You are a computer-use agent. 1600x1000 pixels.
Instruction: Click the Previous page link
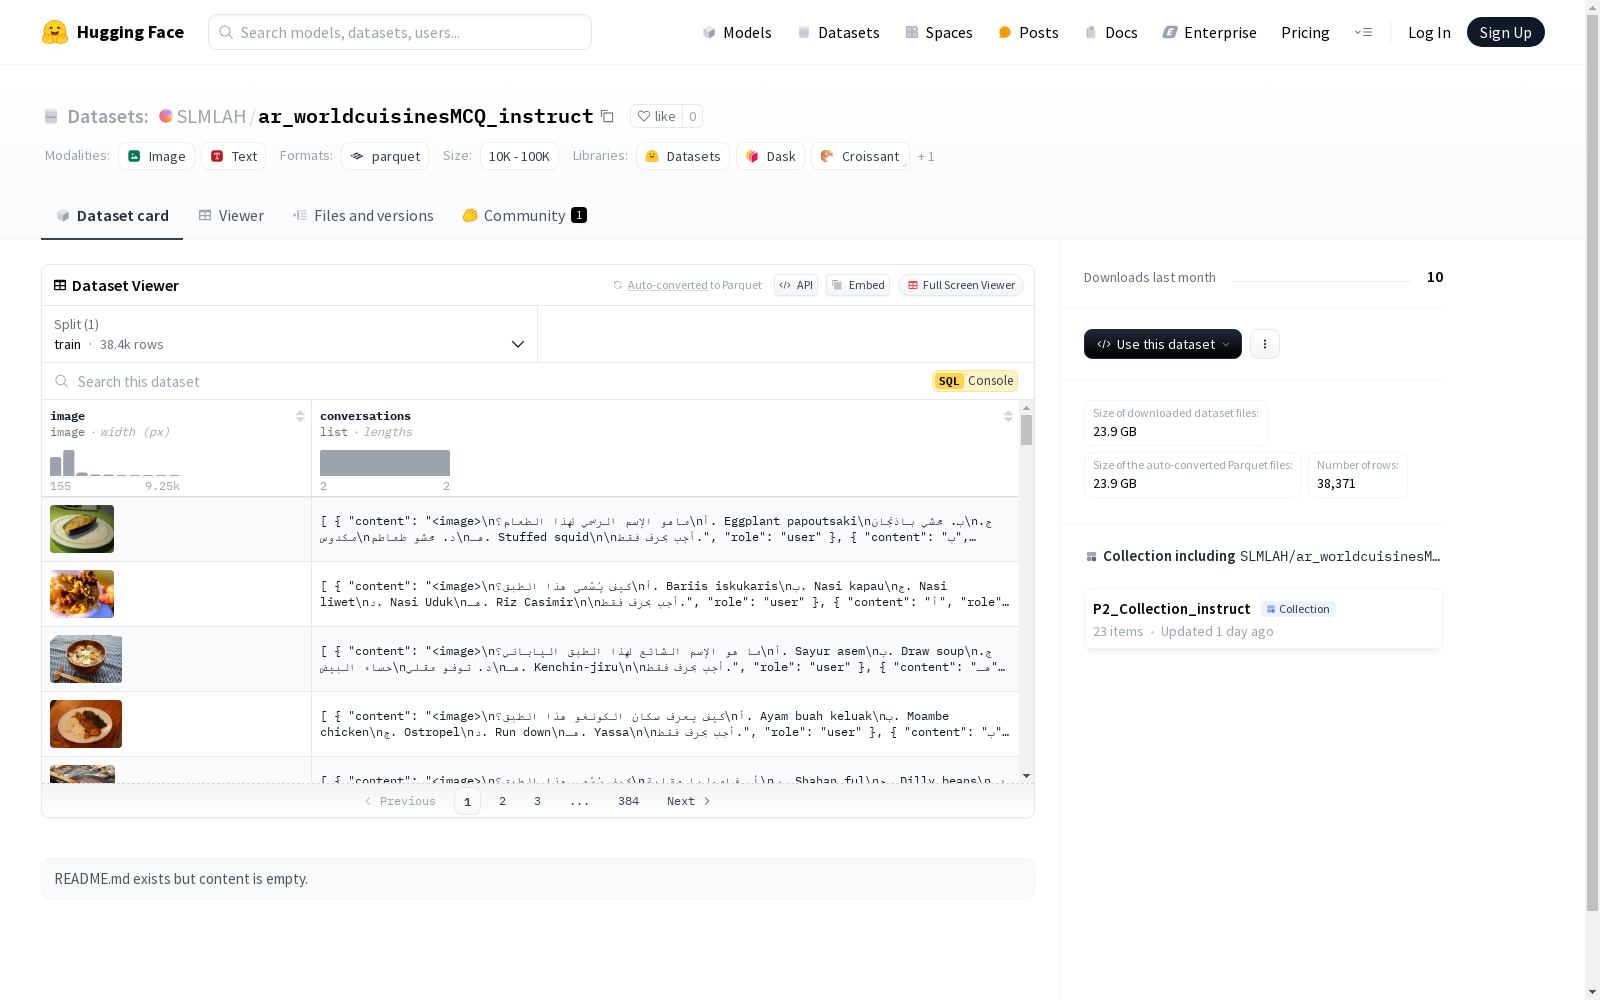click(x=400, y=801)
